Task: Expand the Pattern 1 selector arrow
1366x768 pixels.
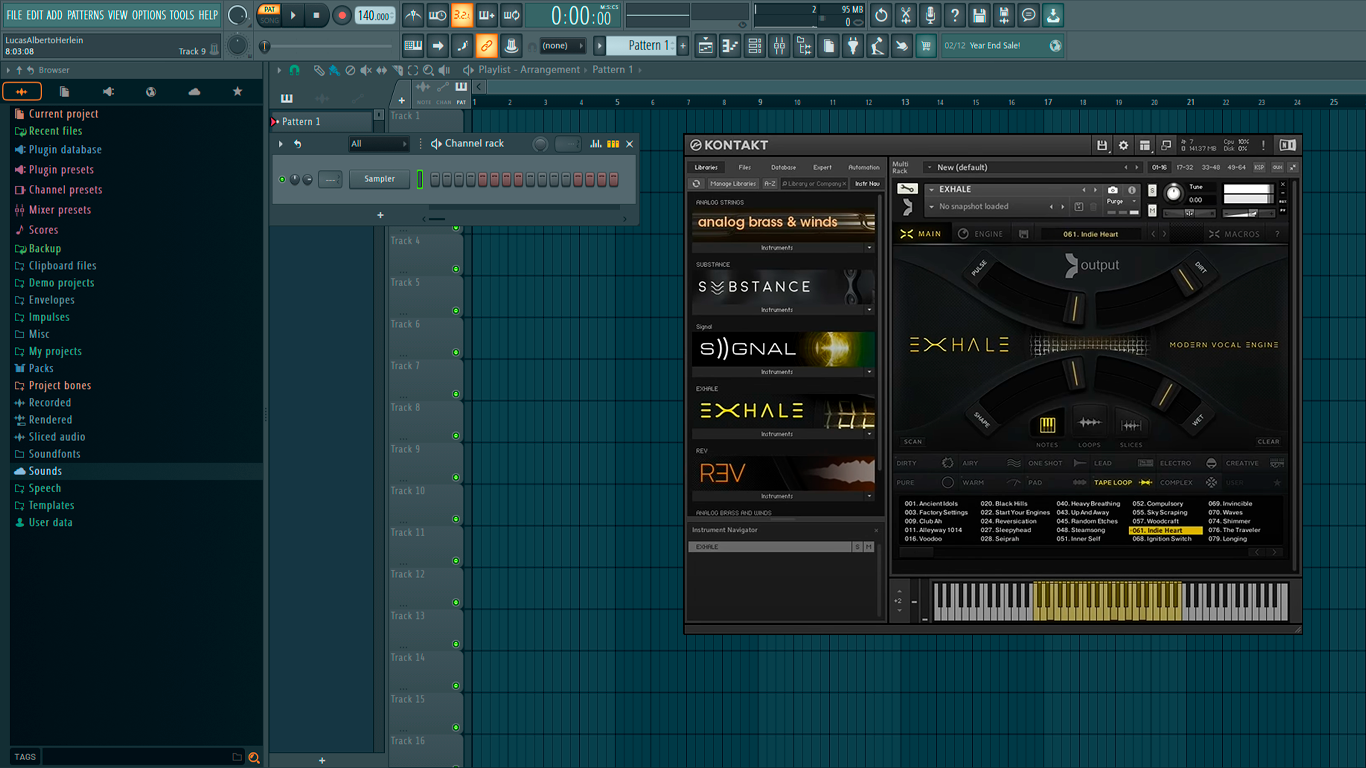Action: click(600, 46)
